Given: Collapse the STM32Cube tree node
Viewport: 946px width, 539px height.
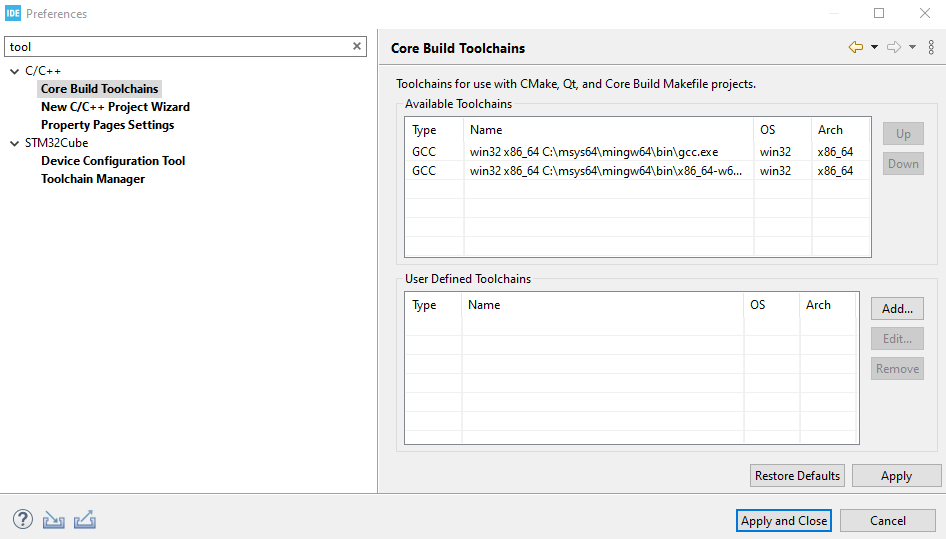Looking at the screenshot, I should tap(14, 143).
